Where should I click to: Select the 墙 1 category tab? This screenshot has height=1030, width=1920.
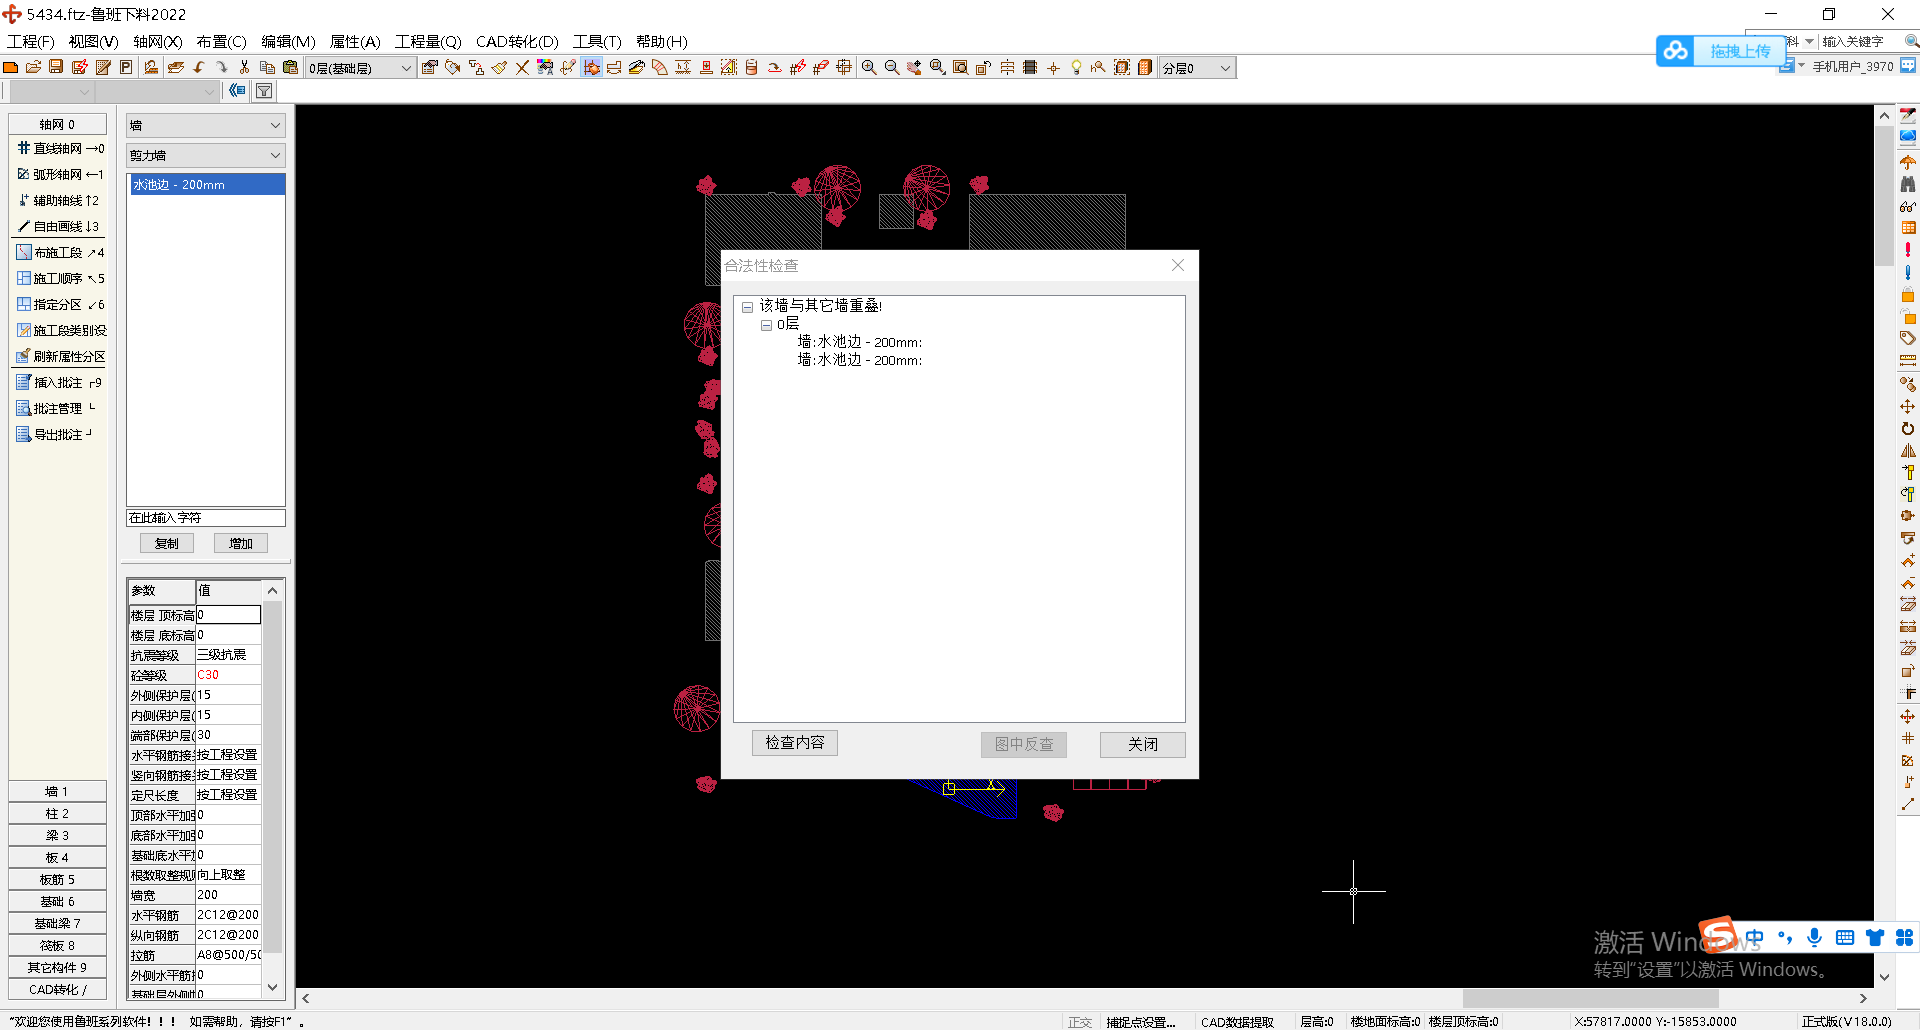(57, 791)
